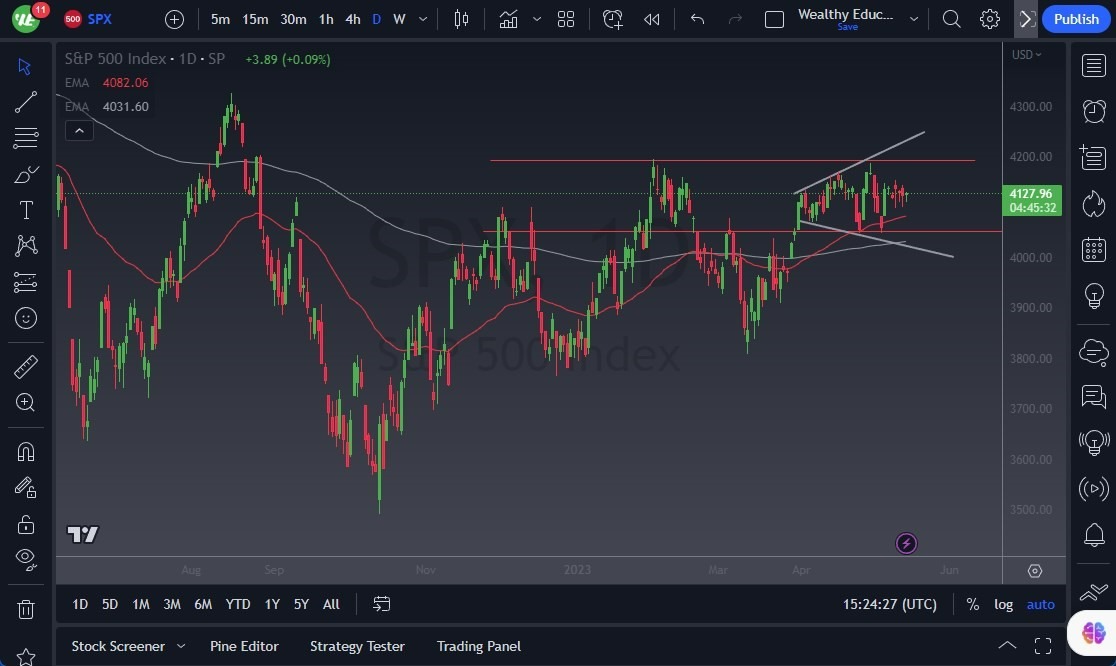Open the Strategy Tester tab
This screenshot has width=1116, height=666.
click(x=357, y=646)
